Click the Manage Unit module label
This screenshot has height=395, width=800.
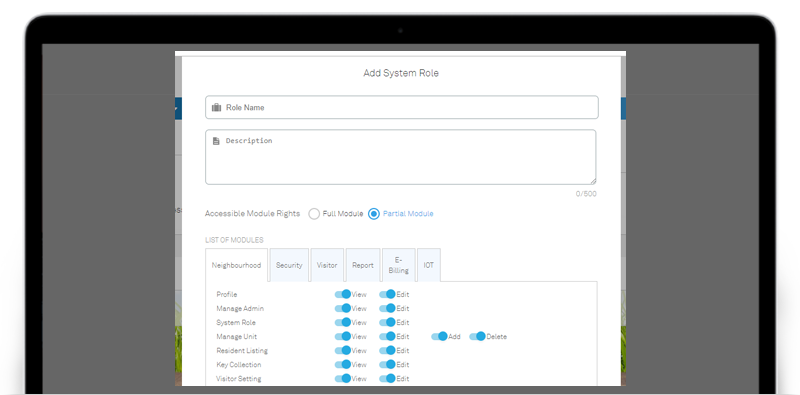[x=236, y=336]
